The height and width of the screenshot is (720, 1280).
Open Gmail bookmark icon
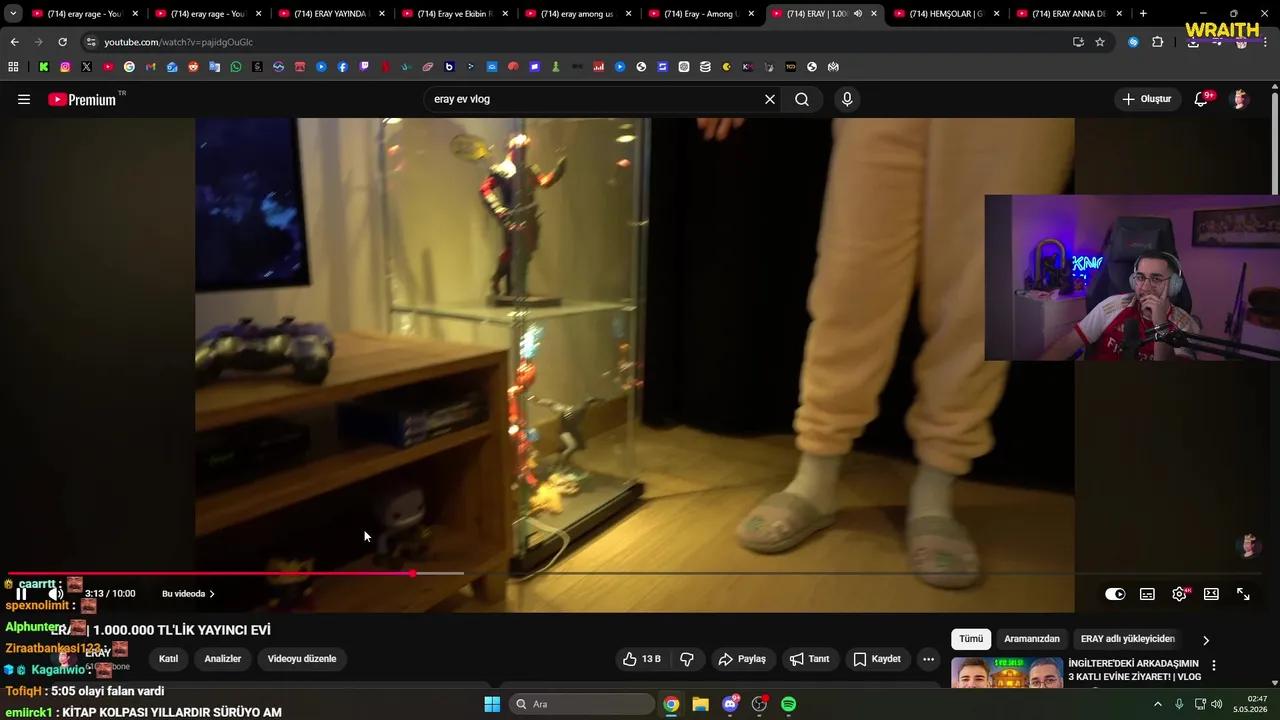[x=150, y=67]
